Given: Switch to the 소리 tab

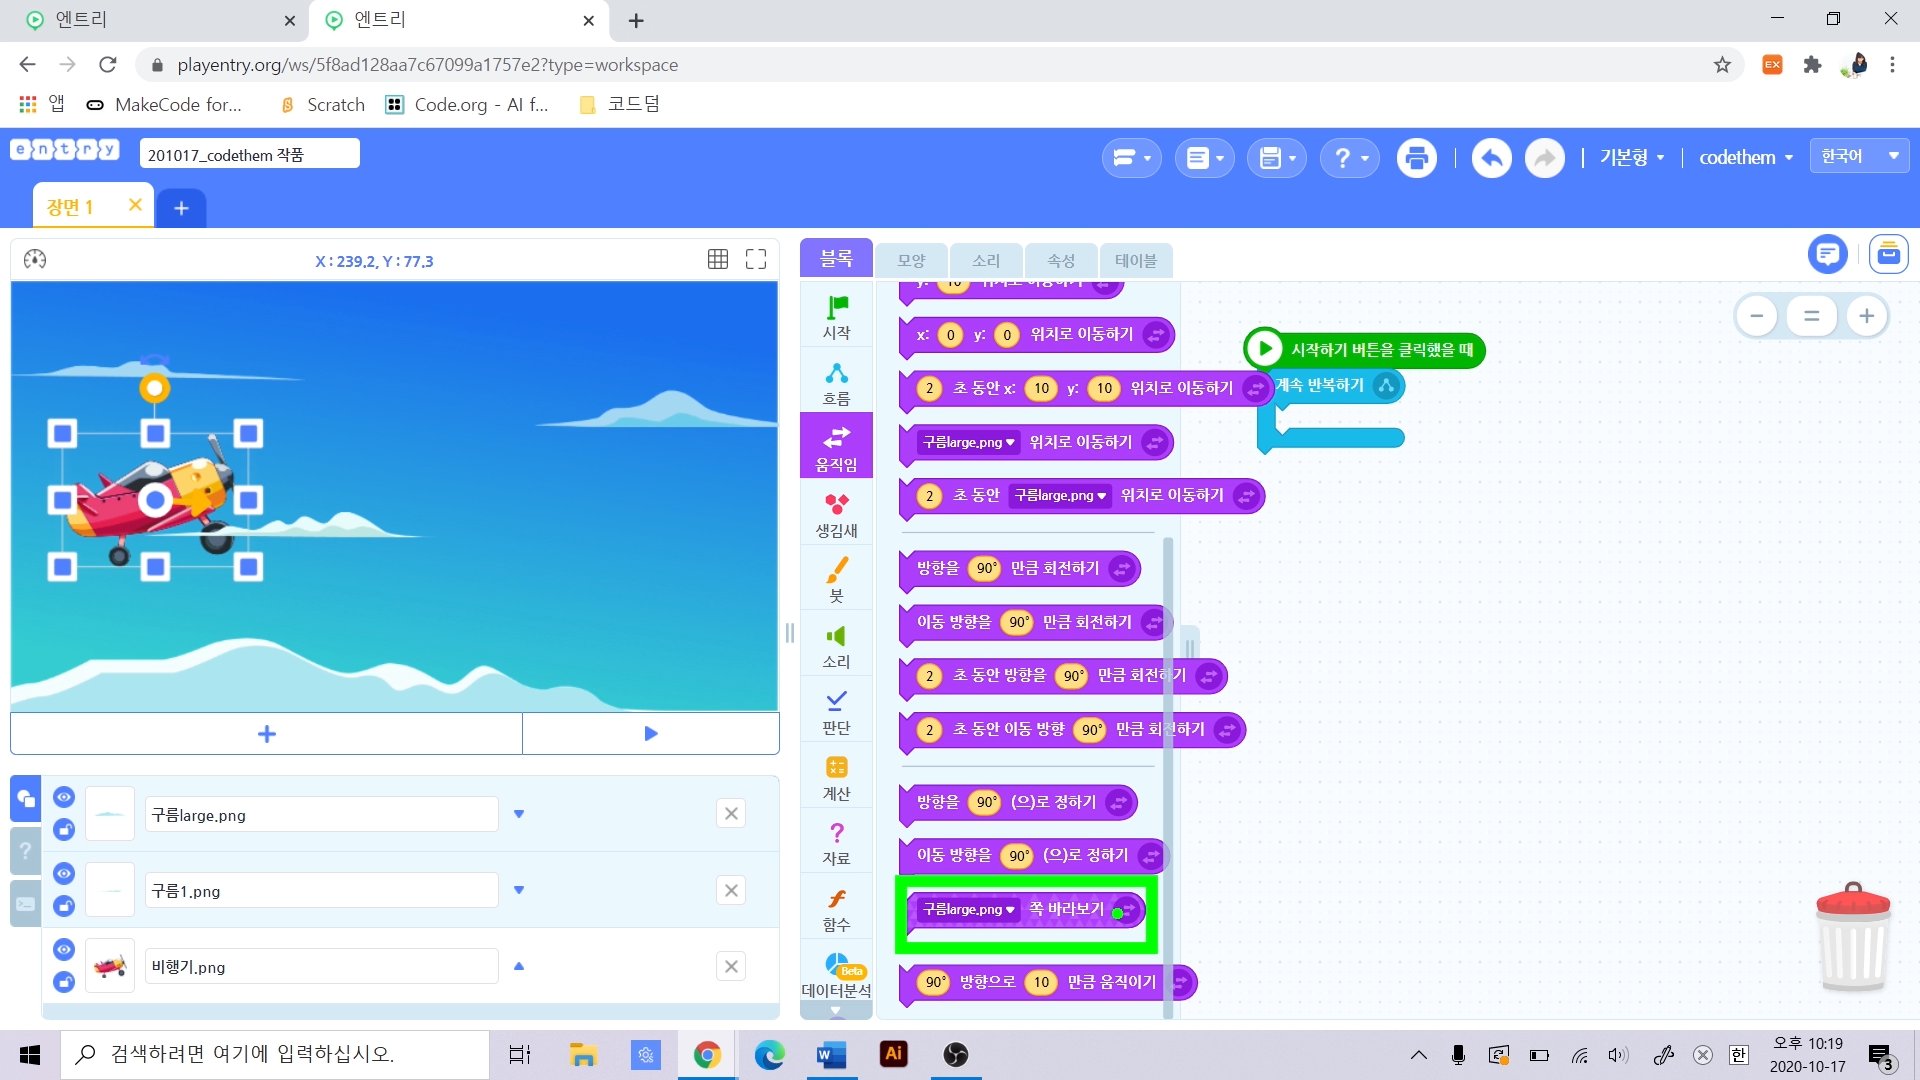Looking at the screenshot, I should click(x=985, y=260).
